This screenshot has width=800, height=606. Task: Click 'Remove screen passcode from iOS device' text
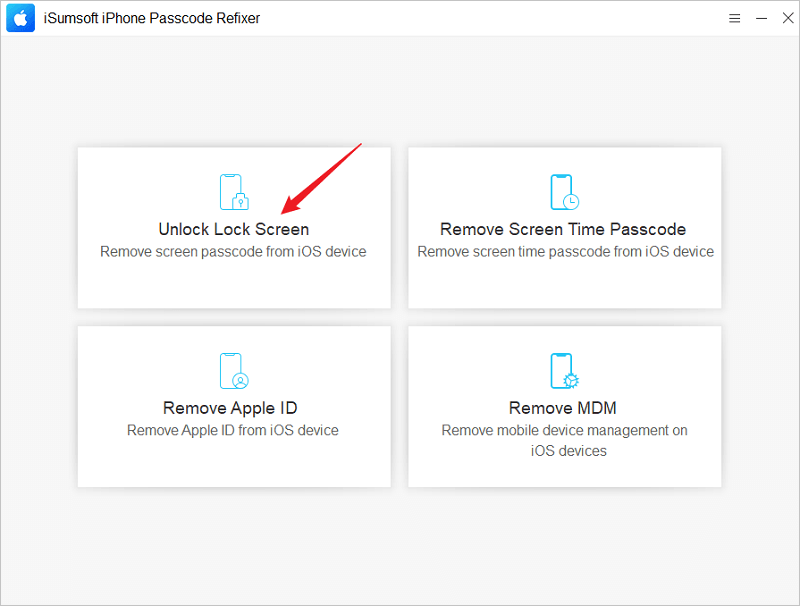(233, 251)
